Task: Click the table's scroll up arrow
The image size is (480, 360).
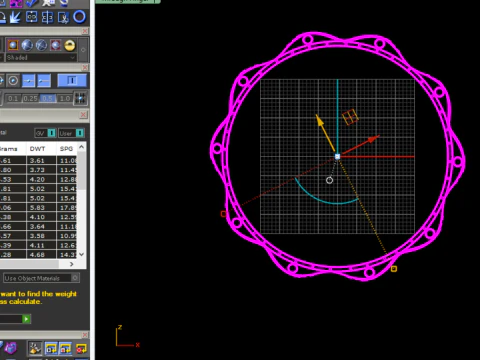Action: tap(81, 147)
